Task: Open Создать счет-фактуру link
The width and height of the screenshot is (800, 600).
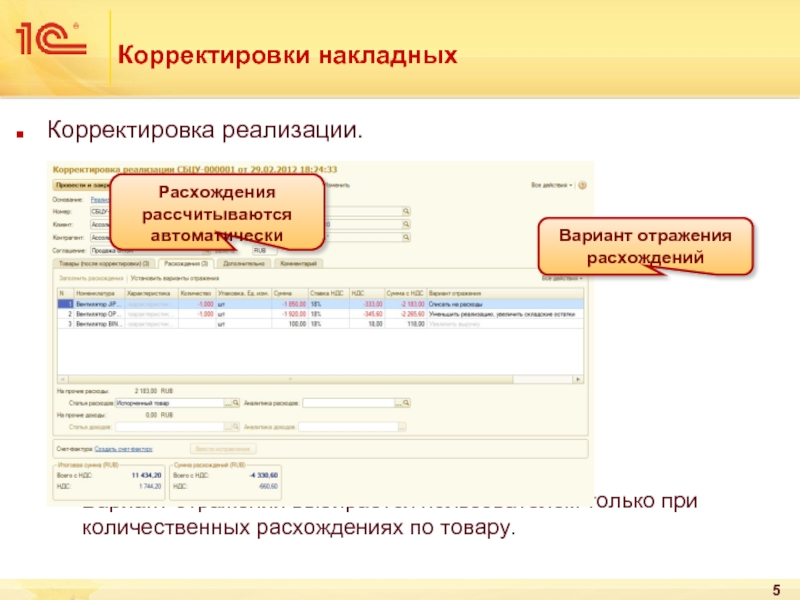Action: (123, 449)
